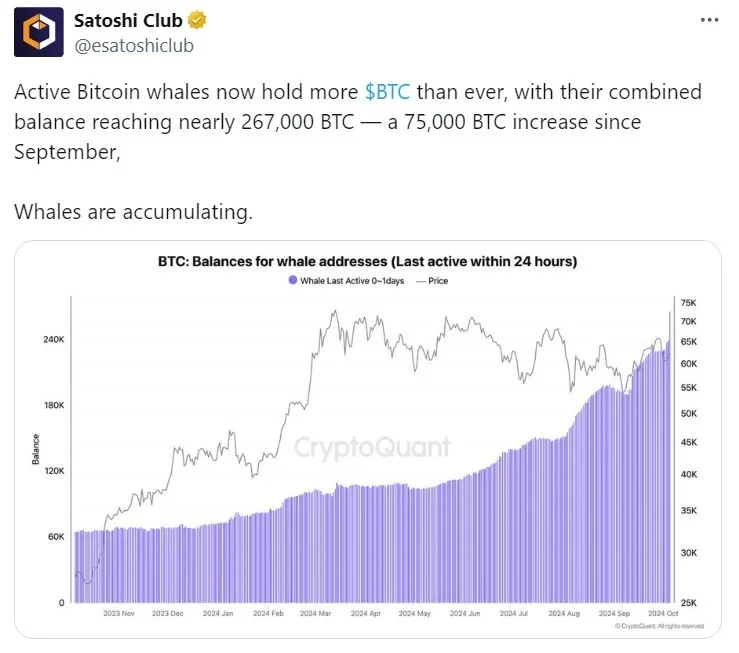Click the chart title about whale balances
Screen dimensions: 739x653
click(367, 262)
